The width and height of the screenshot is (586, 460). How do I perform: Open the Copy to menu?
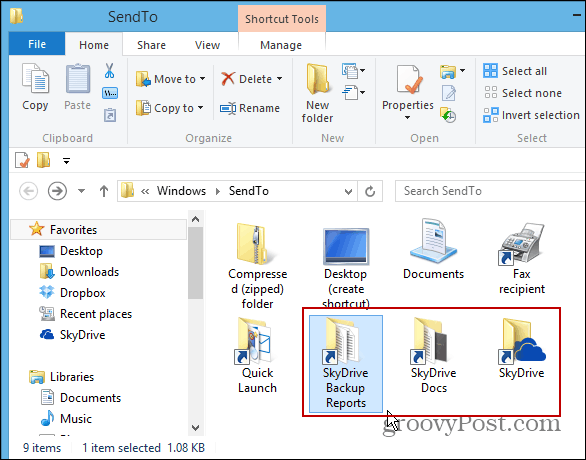pyautogui.click(x=170, y=108)
